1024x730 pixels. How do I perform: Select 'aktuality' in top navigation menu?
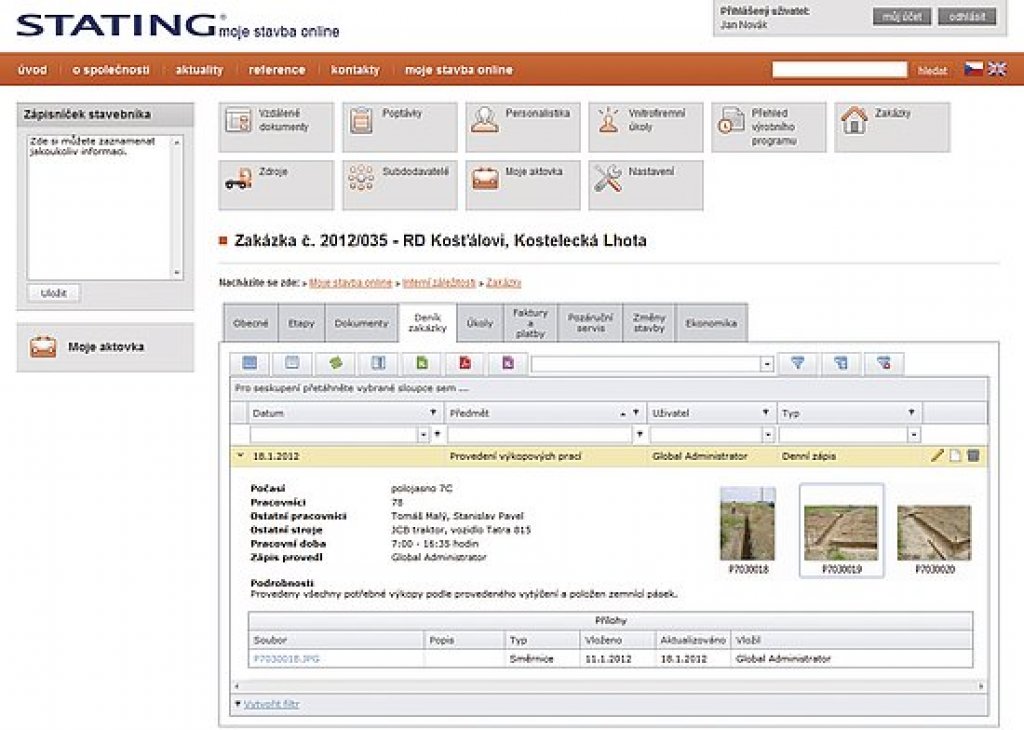point(199,70)
